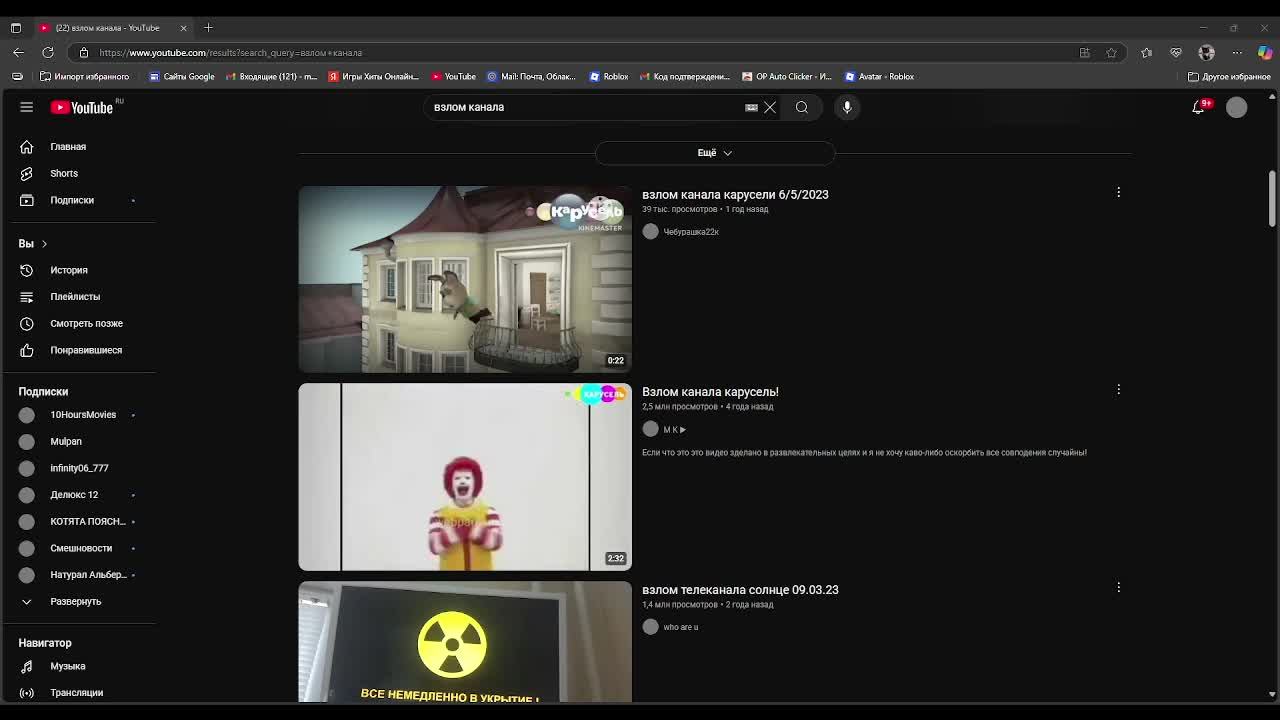Open the title Взлом канала карусель!
Screen dimensions: 1280x720
pyautogui.click(x=710, y=392)
